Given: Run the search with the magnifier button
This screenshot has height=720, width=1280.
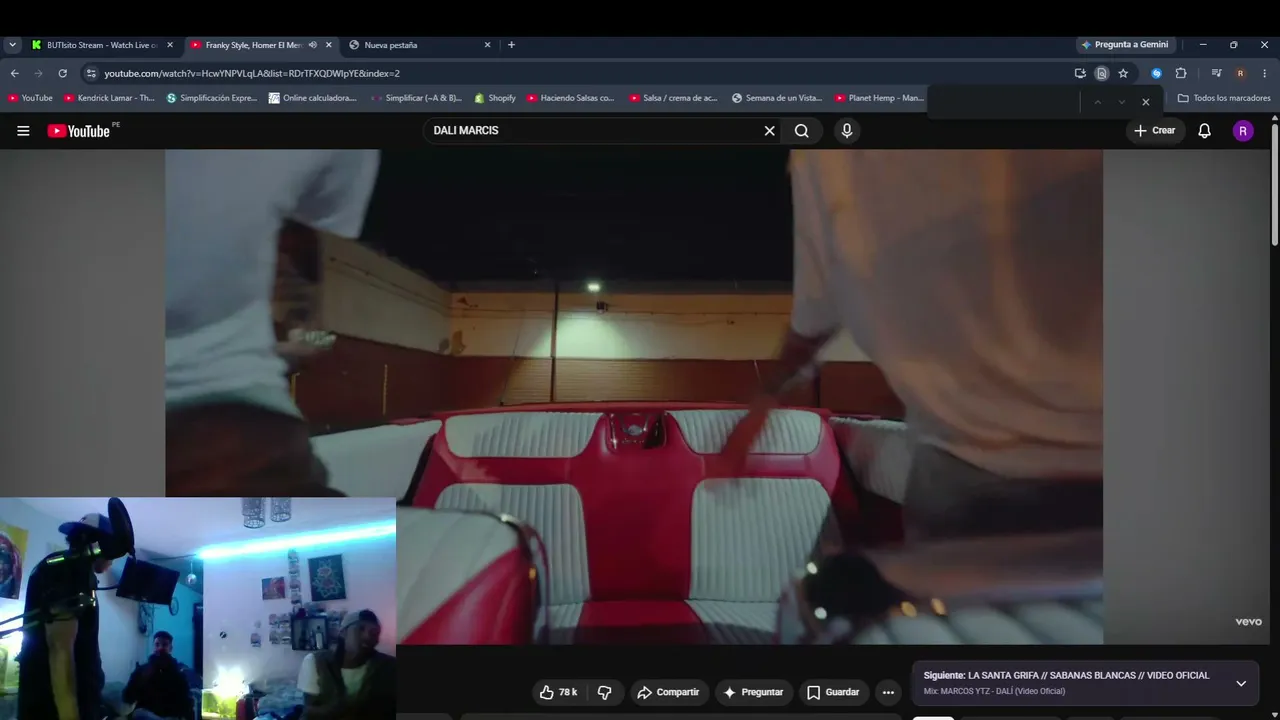Looking at the screenshot, I should click(x=802, y=131).
